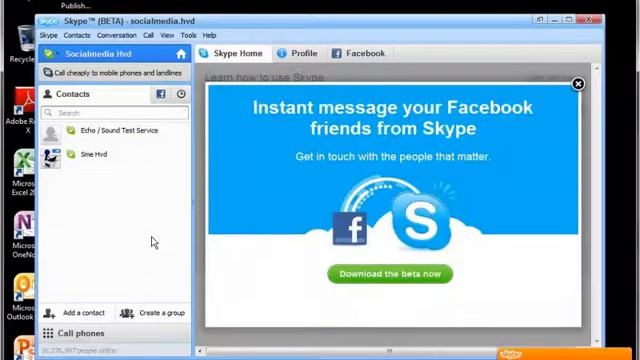Switch to the Facebook tab
640x360 pixels.
(360, 53)
